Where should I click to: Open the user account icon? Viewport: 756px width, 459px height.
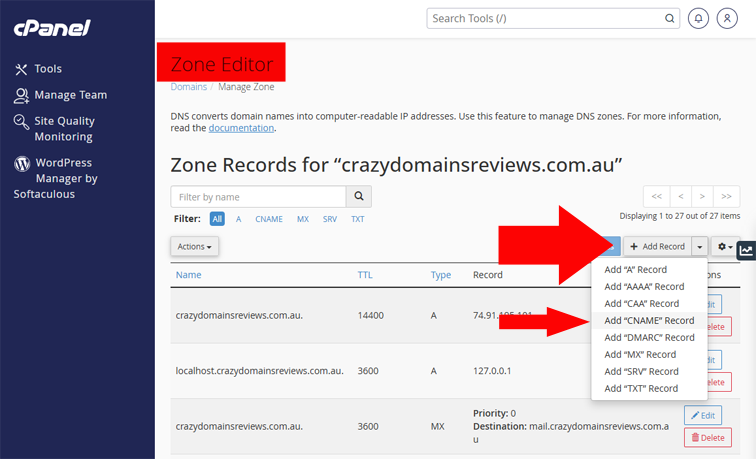coord(727,18)
